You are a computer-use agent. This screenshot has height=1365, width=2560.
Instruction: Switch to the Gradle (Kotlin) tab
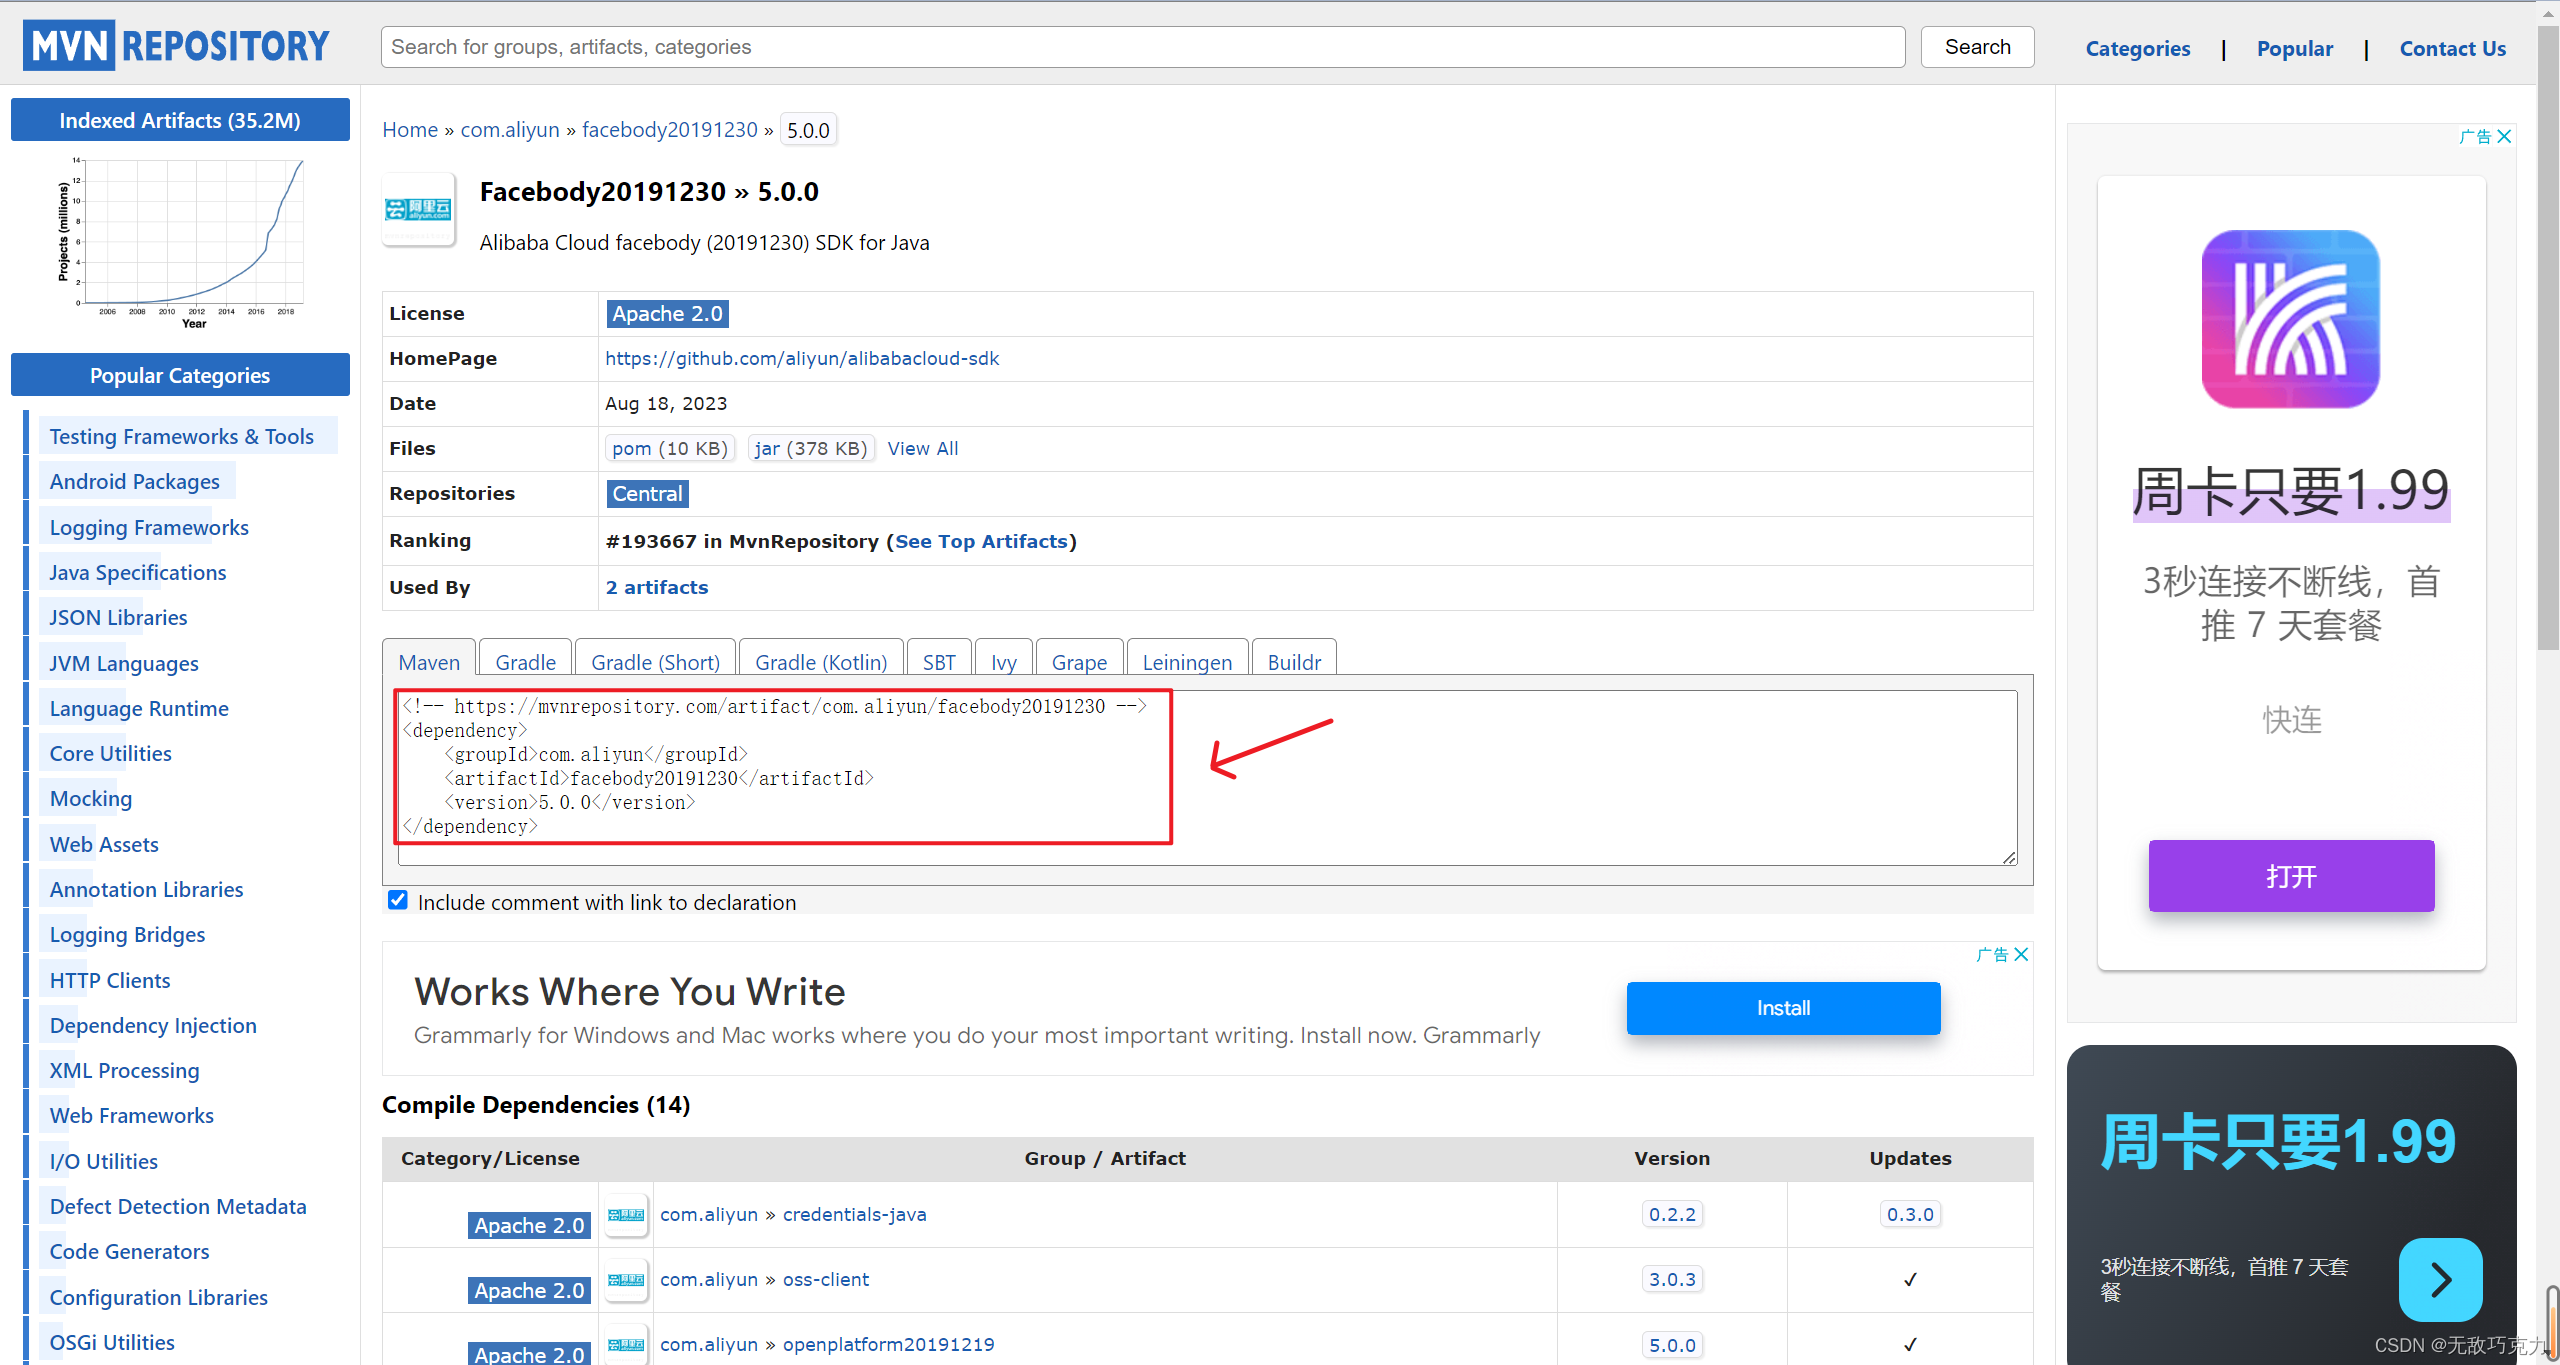pyautogui.click(x=820, y=662)
